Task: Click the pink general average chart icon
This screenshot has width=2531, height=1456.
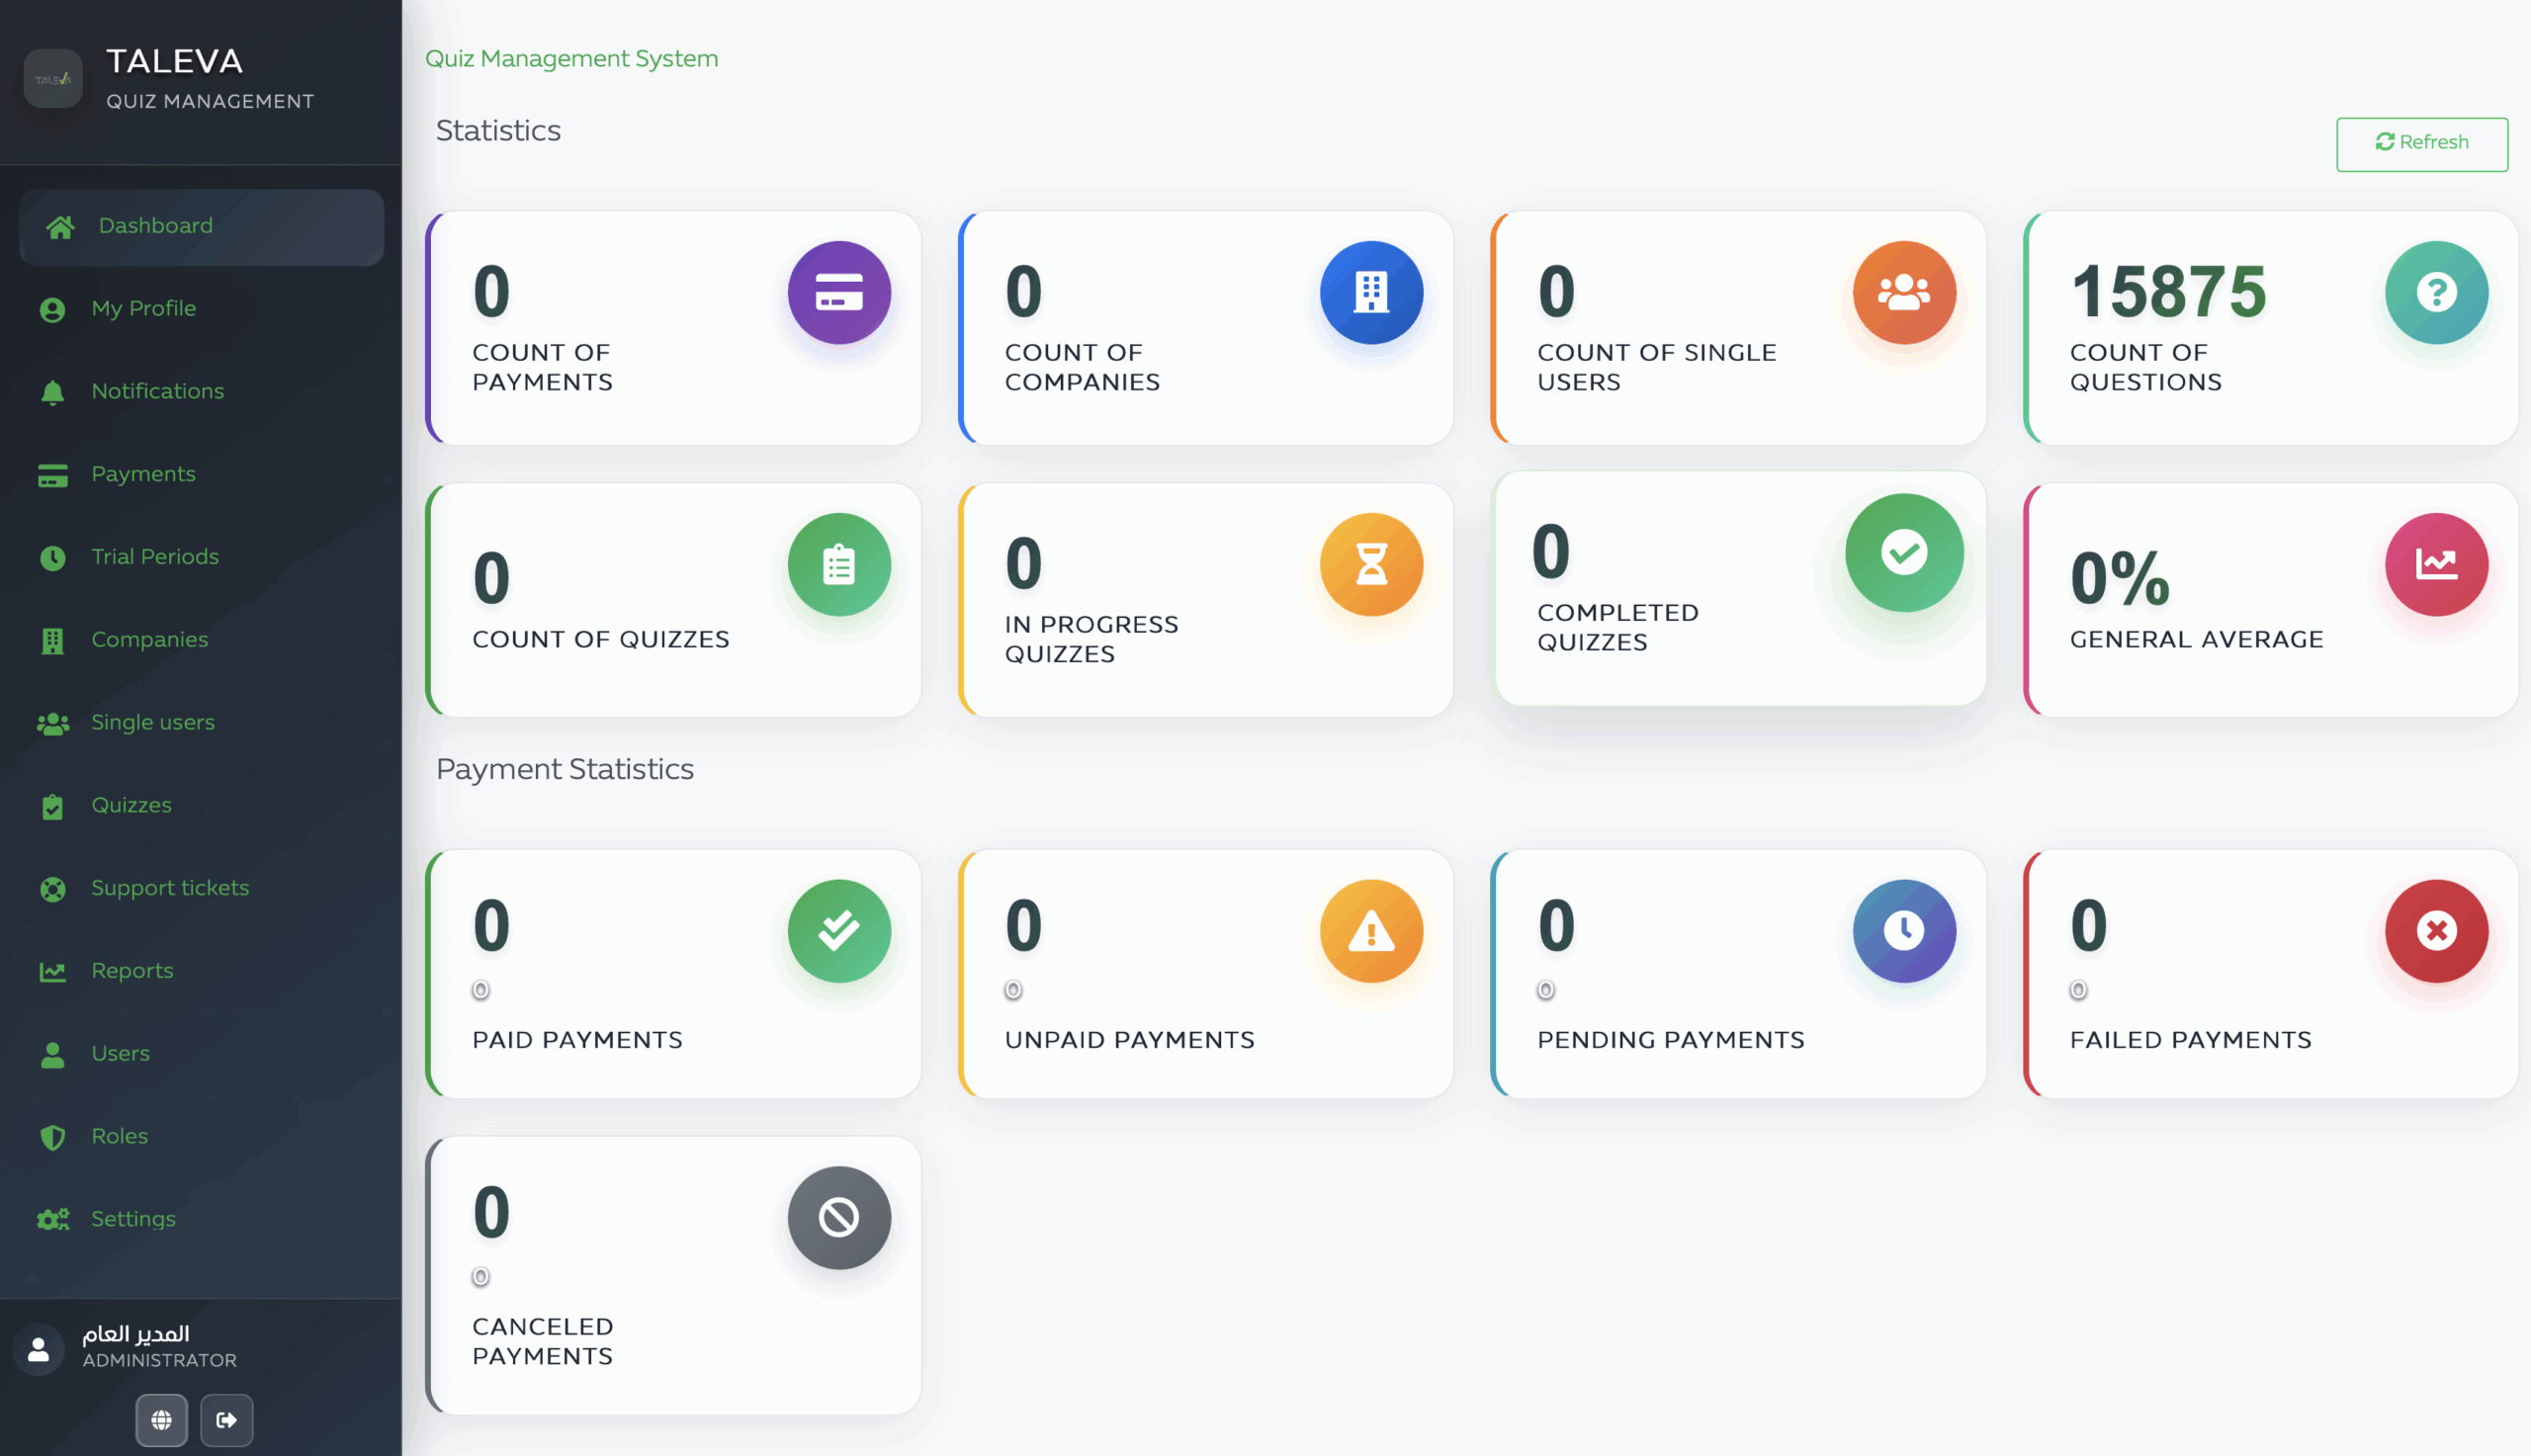Action: [2435, 565]
